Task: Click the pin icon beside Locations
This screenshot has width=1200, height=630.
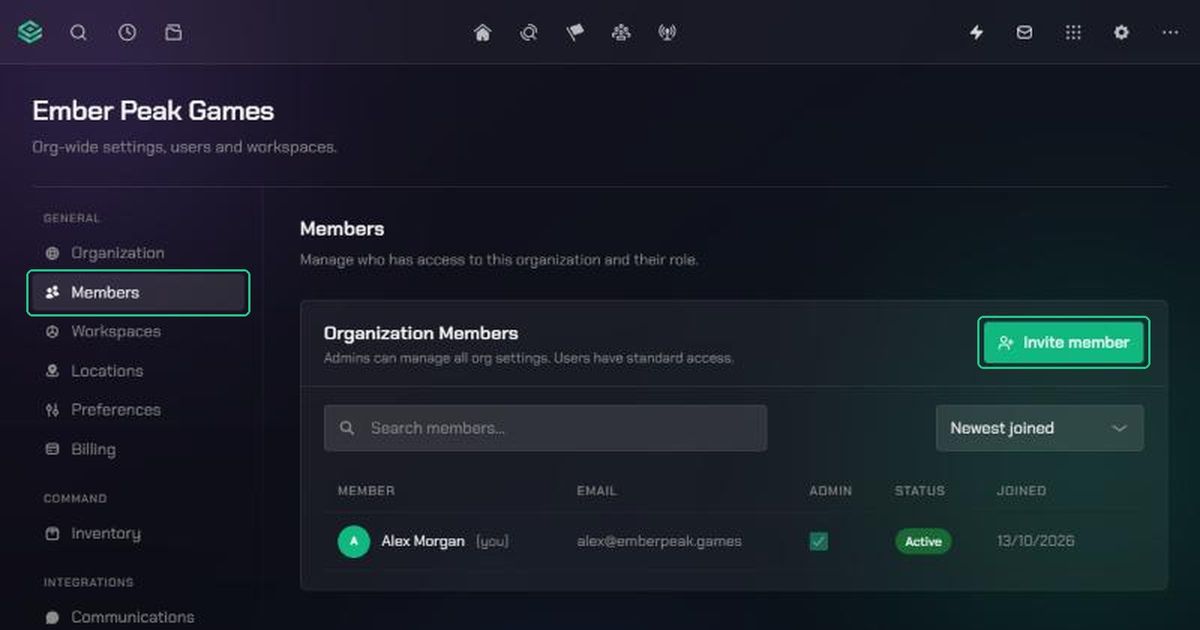Action: pyautogui.click(x=53, y=371)
